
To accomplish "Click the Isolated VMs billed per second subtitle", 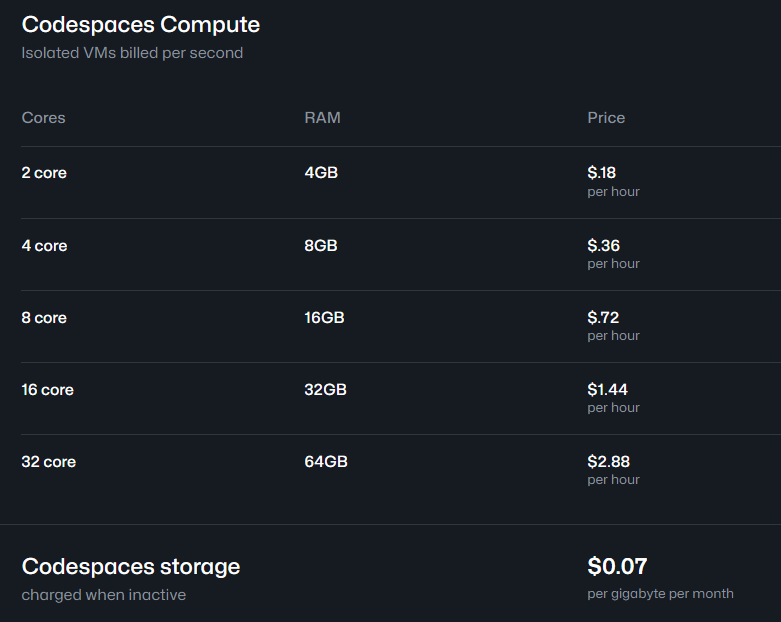I will (132, 53).
